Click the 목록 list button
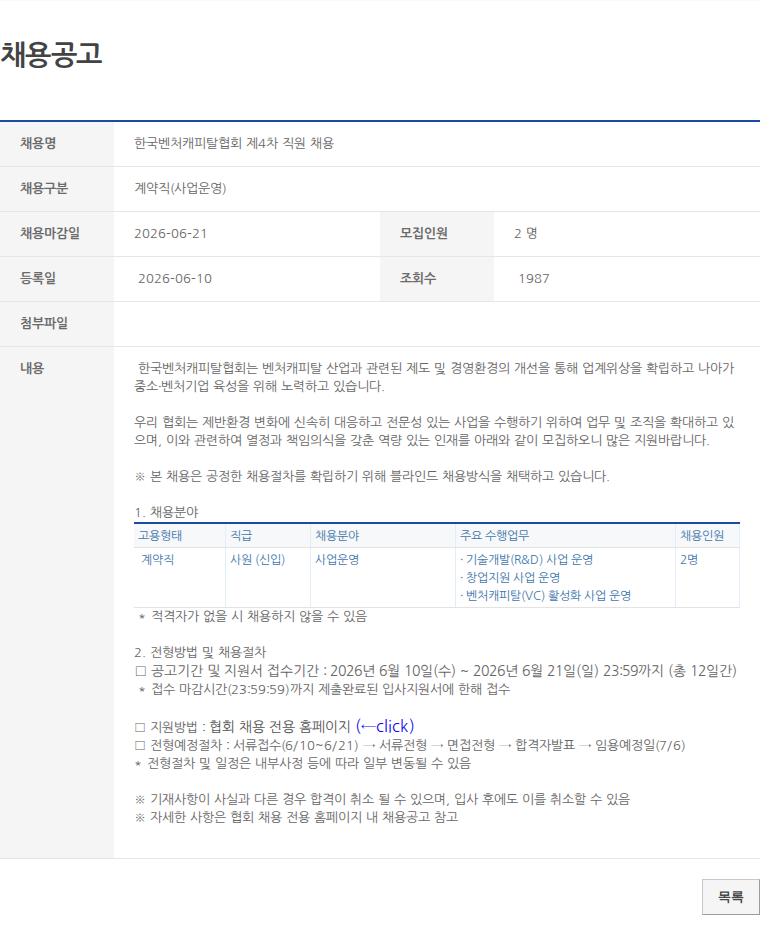Image resolution: width=760 pixels, height=930 pixels. [730, 896]
